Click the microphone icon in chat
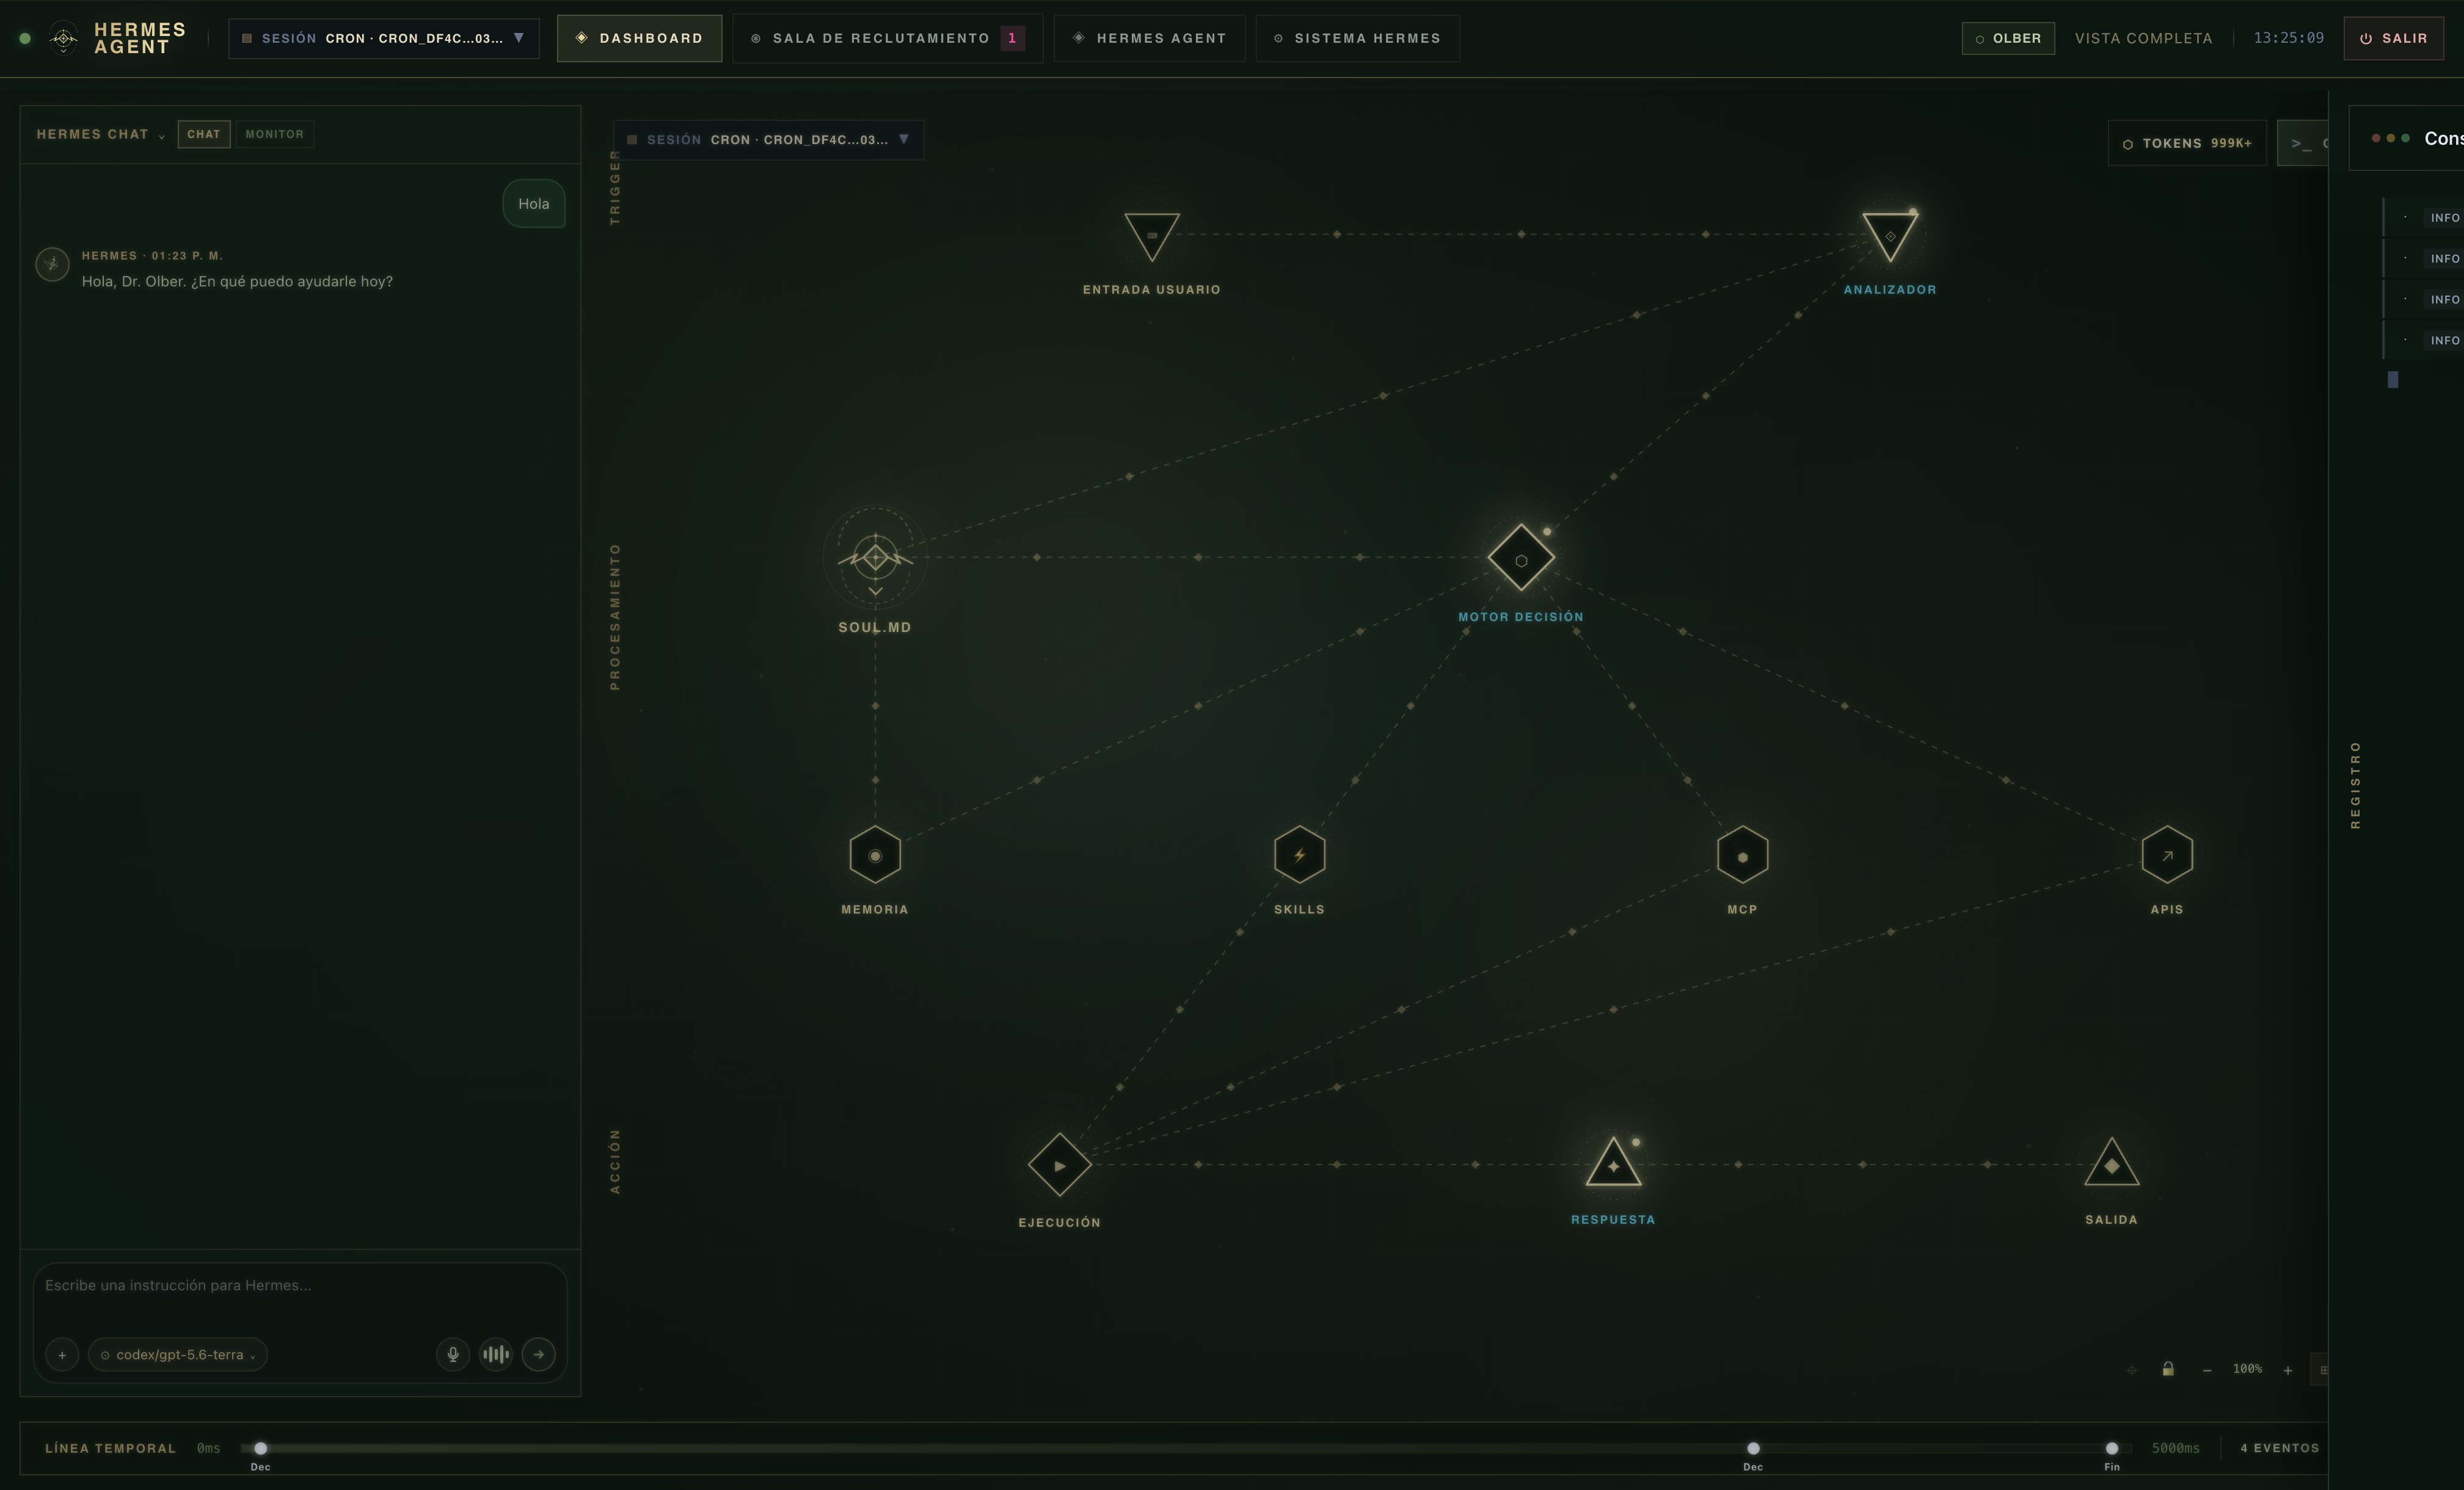The height and width of the screenshot is (1490, 2464). [x=453, y=1354]
